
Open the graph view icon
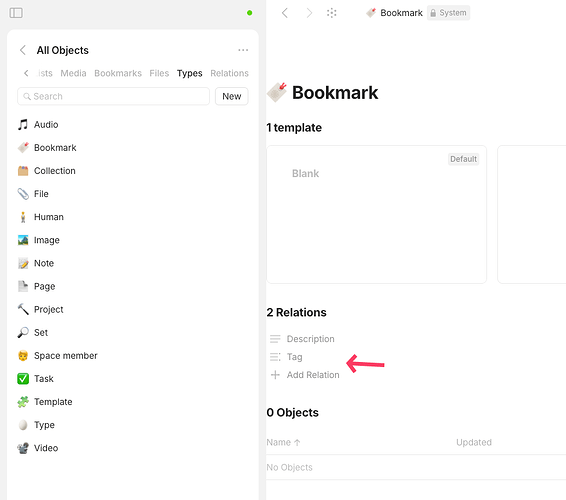pos(331,13)
